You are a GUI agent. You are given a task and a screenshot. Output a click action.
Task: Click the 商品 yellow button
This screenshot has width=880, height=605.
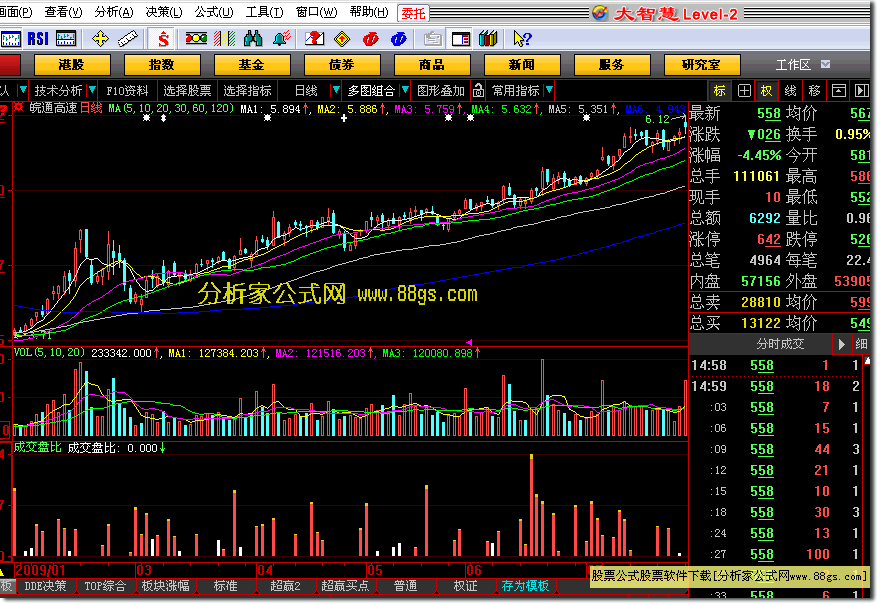tap(432, 65)
